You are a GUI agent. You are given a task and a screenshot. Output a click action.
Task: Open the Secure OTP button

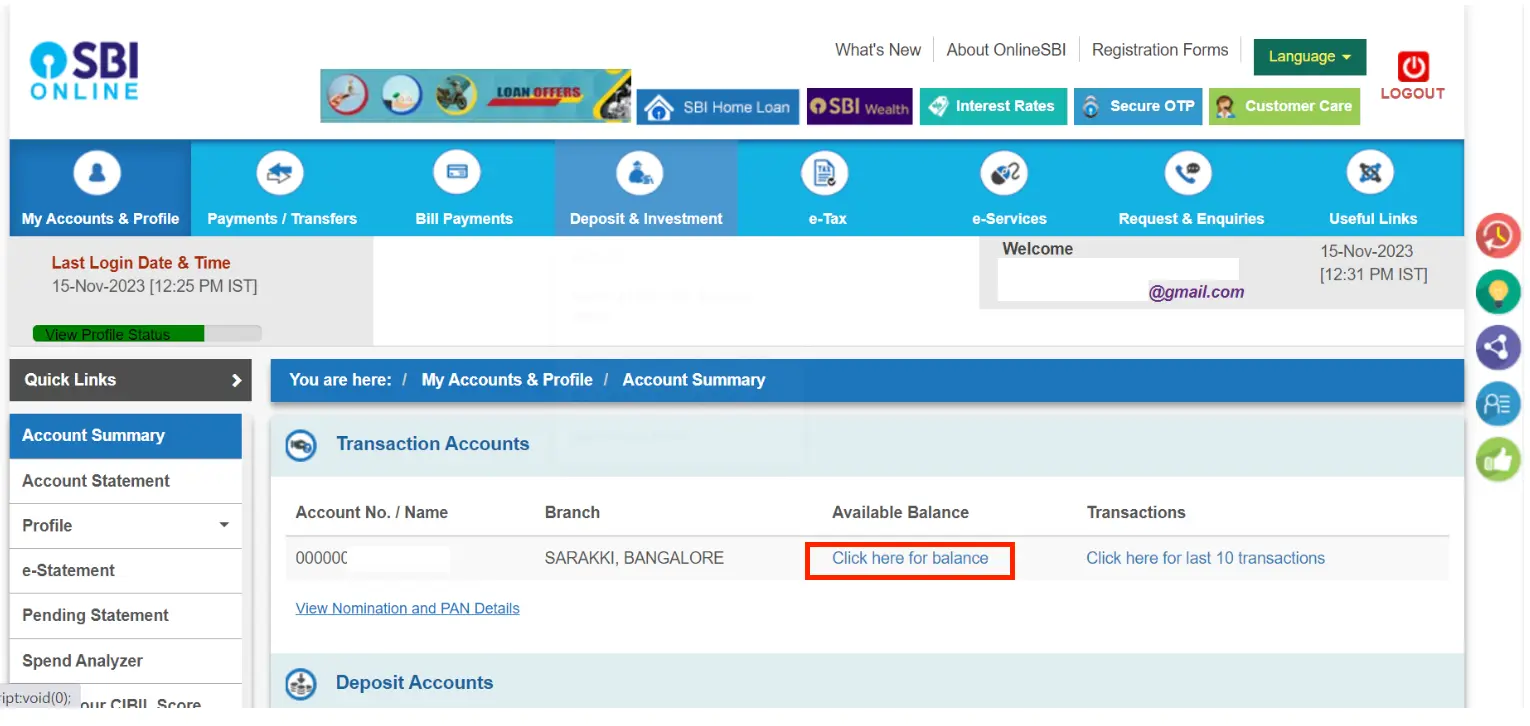pyautogui.click(x=1138, y=107)
